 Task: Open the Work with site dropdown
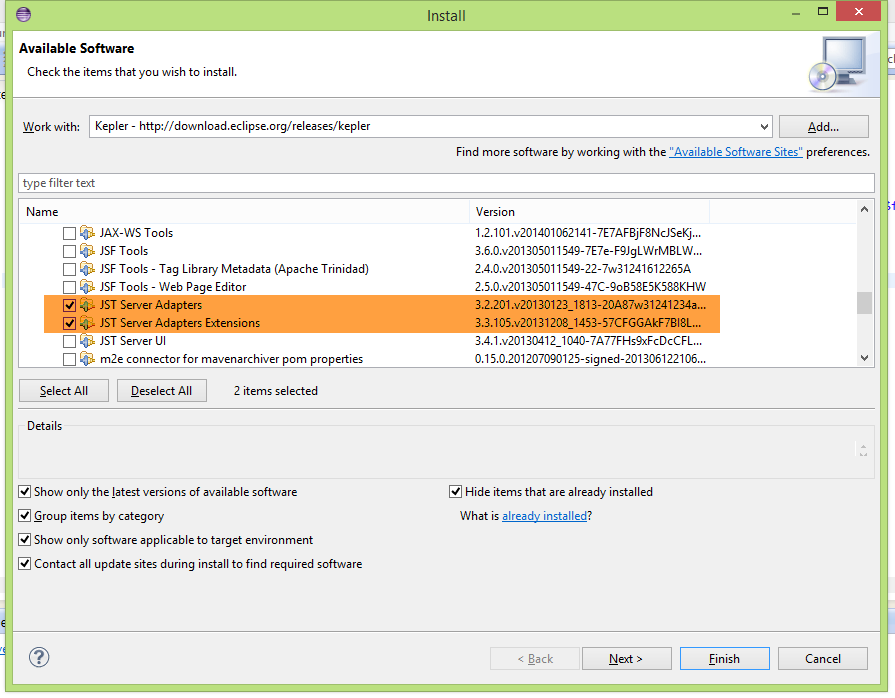coord(764,127)
